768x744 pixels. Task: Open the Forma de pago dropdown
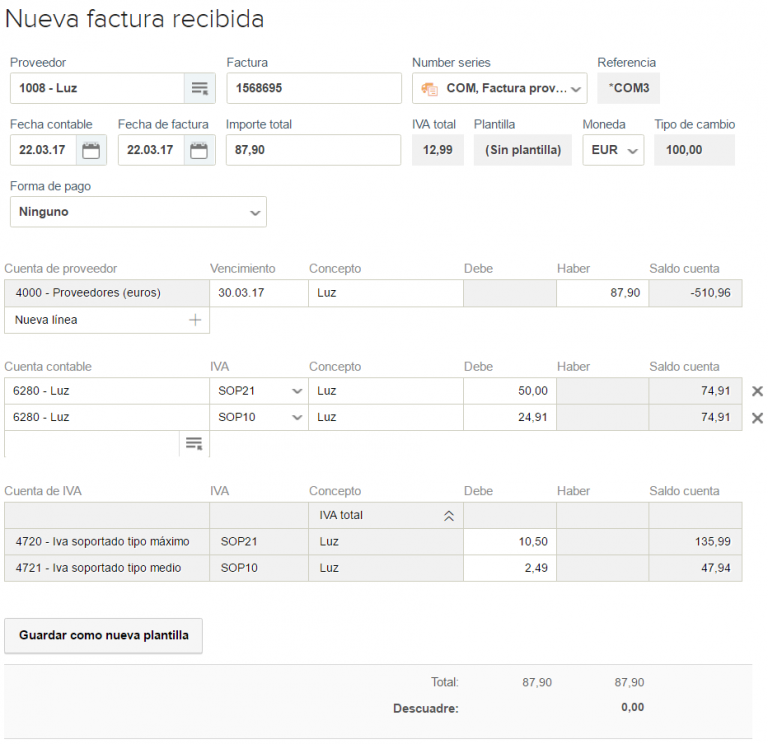[255, 213]
